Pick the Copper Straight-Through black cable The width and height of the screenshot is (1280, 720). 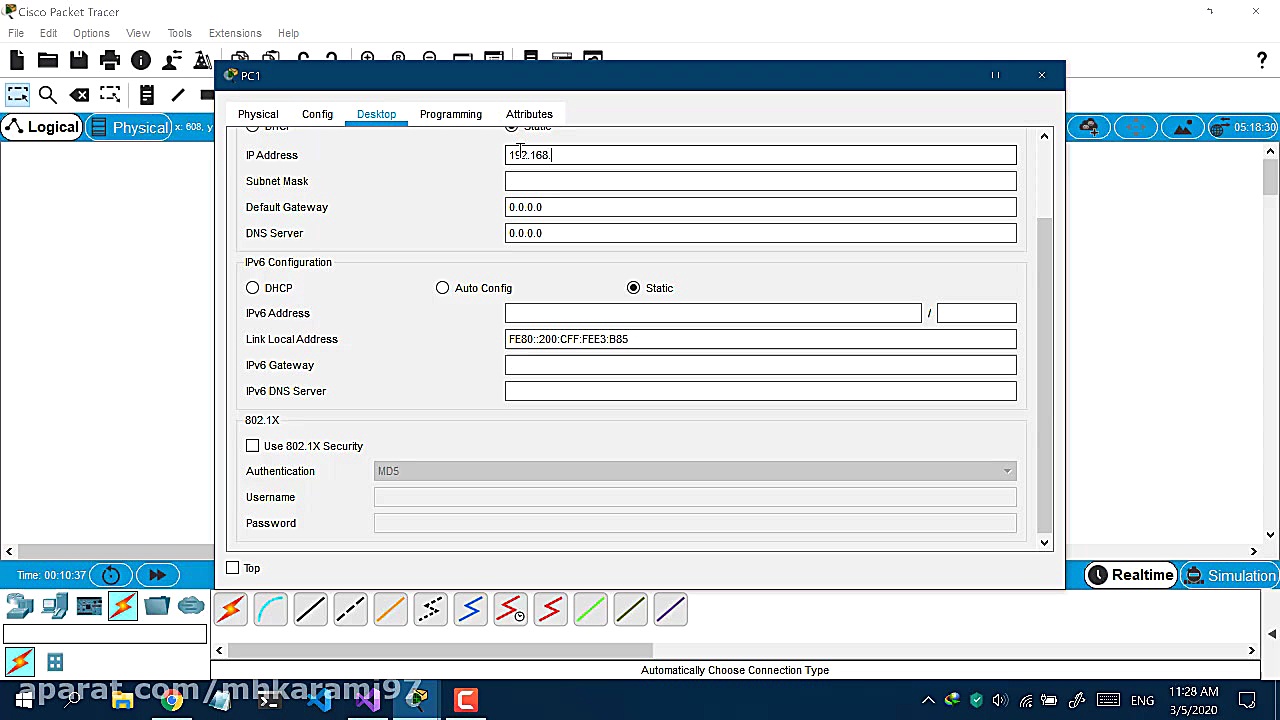[310, 609]
